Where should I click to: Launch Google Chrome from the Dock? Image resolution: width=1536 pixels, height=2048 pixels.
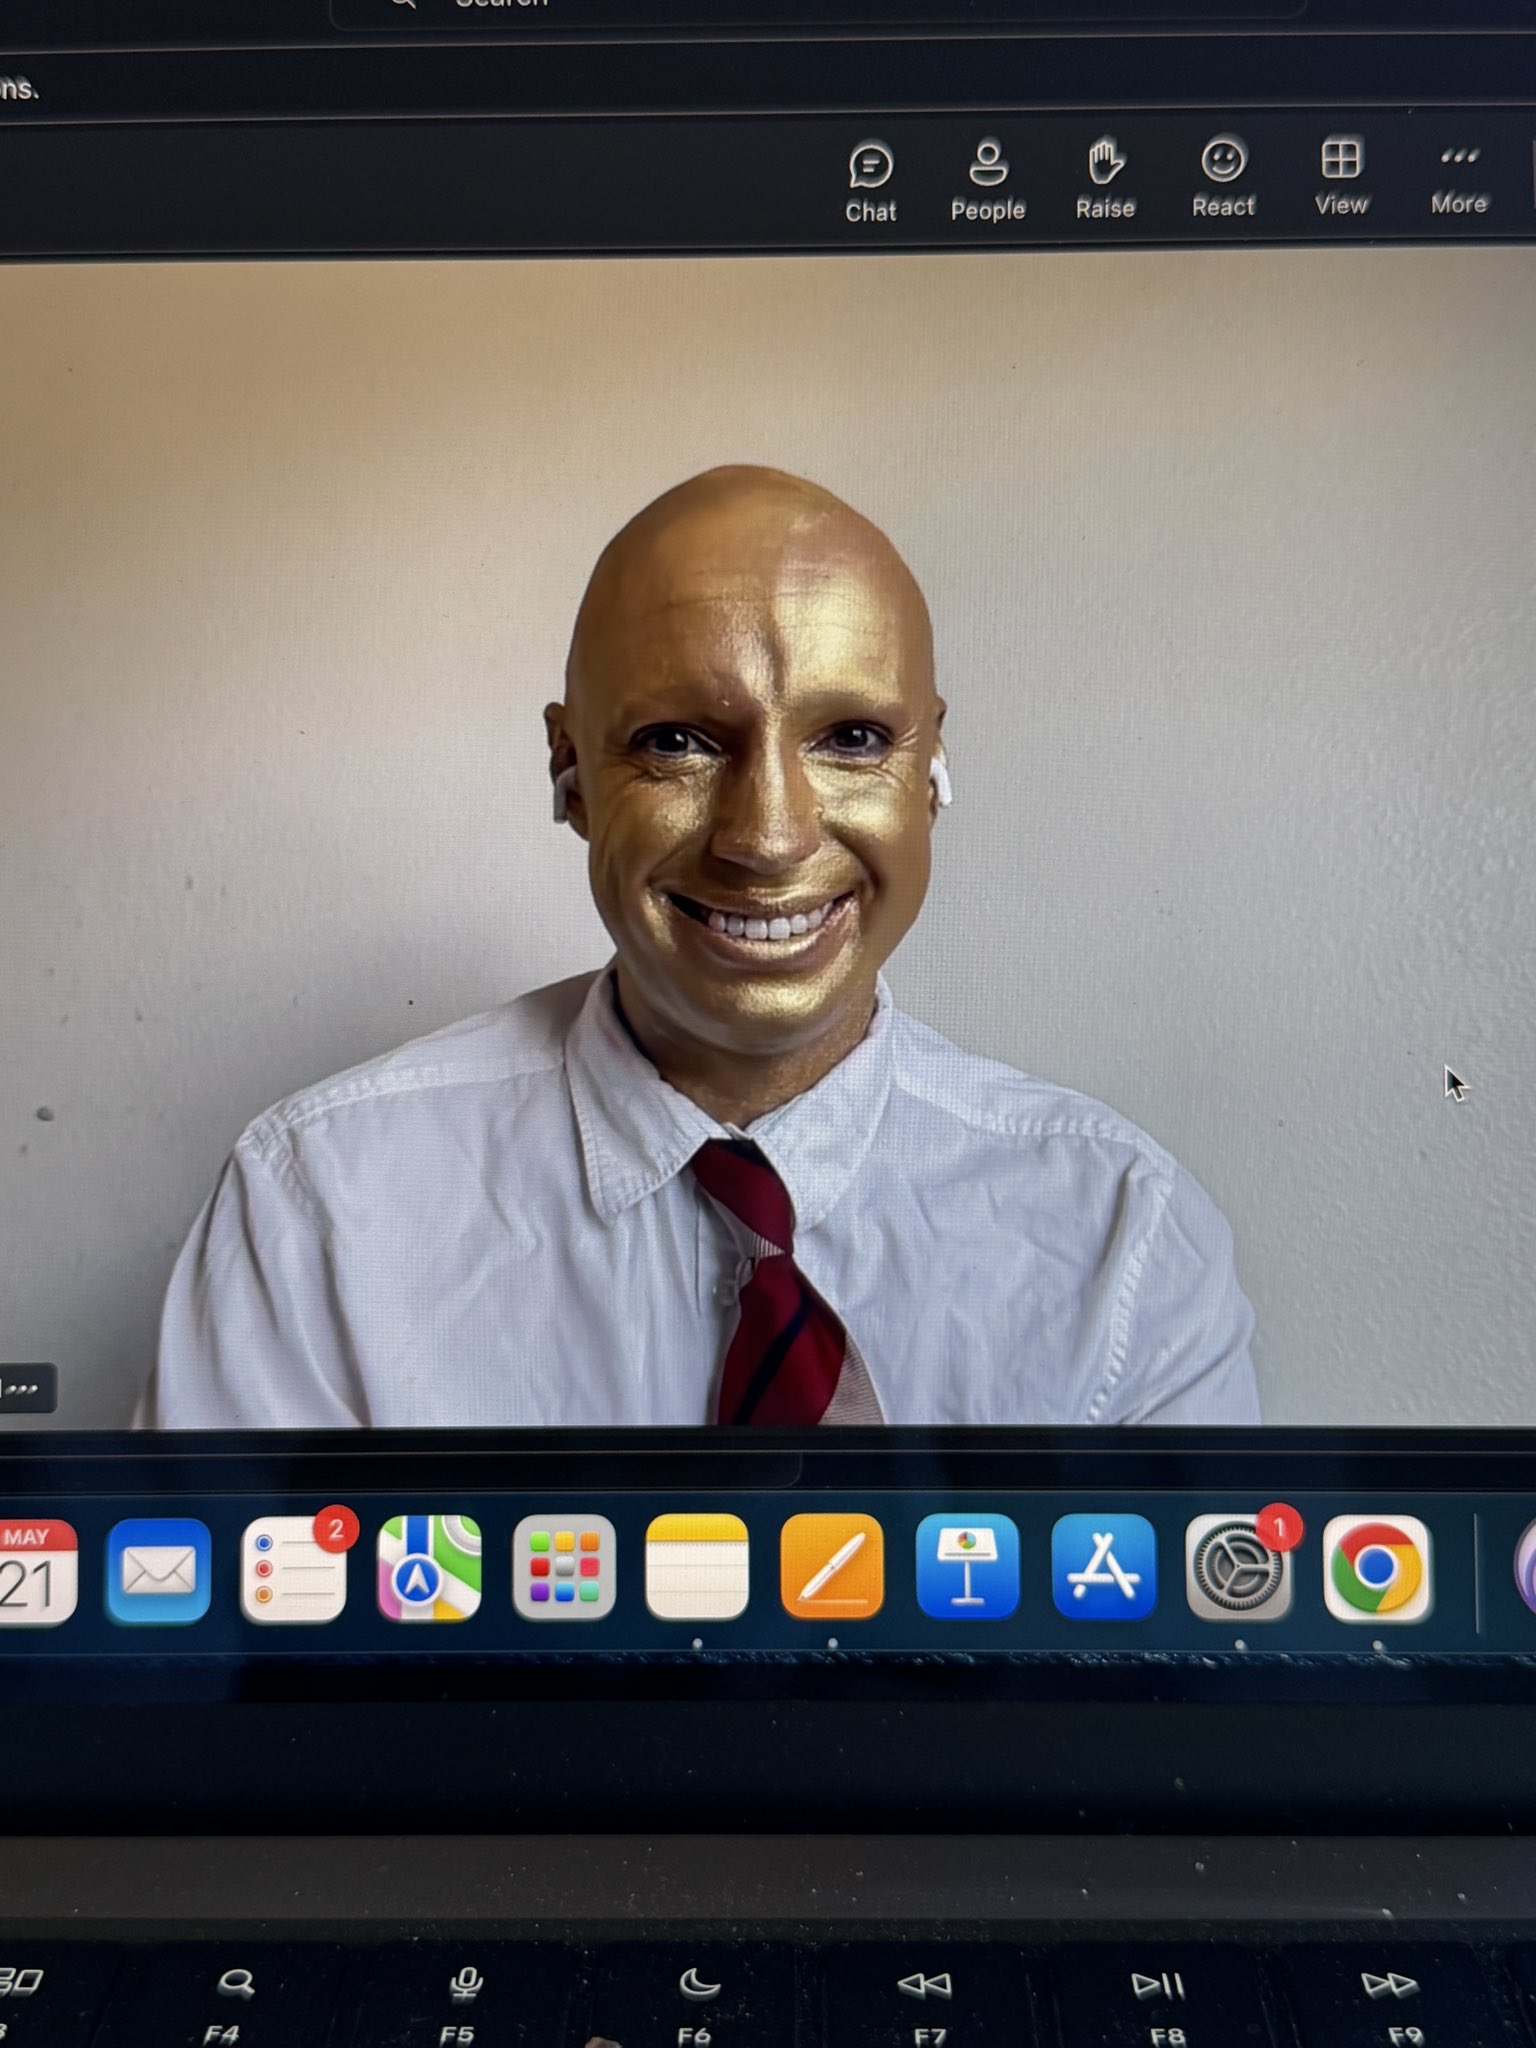click(1376, 1568)
